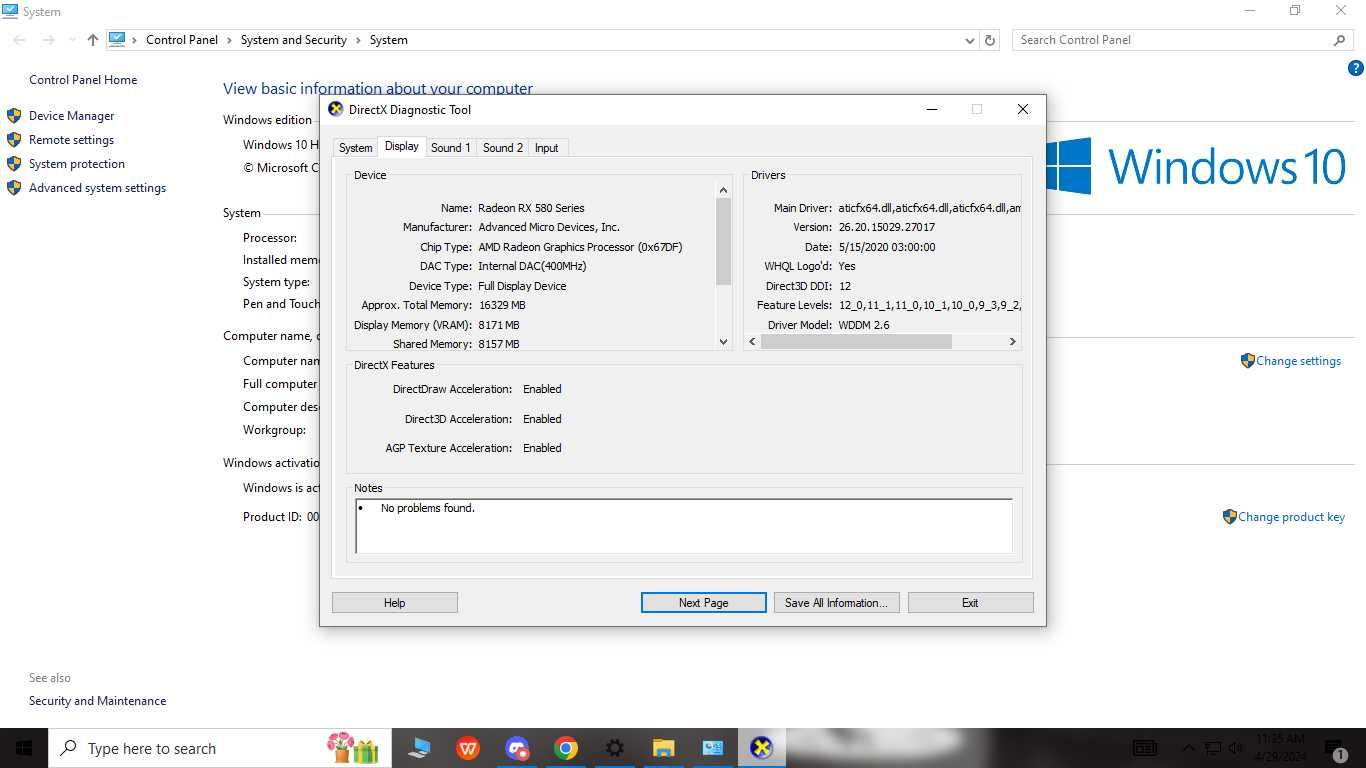
Task: Open File Explorer from taskbar
Action: tap(663, 748)
